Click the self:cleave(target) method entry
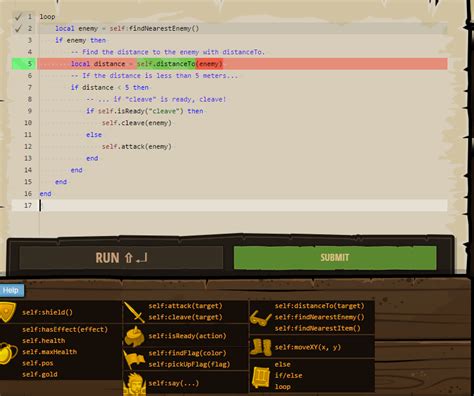Viewport: 474px width, 396px height. pos(185,317)
